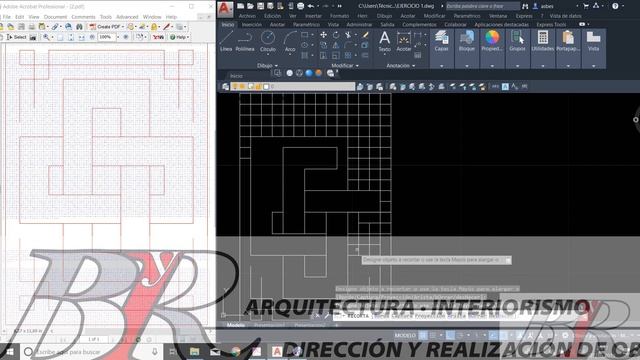Expand the Modificar panel flyout

[x=345, y=66]
